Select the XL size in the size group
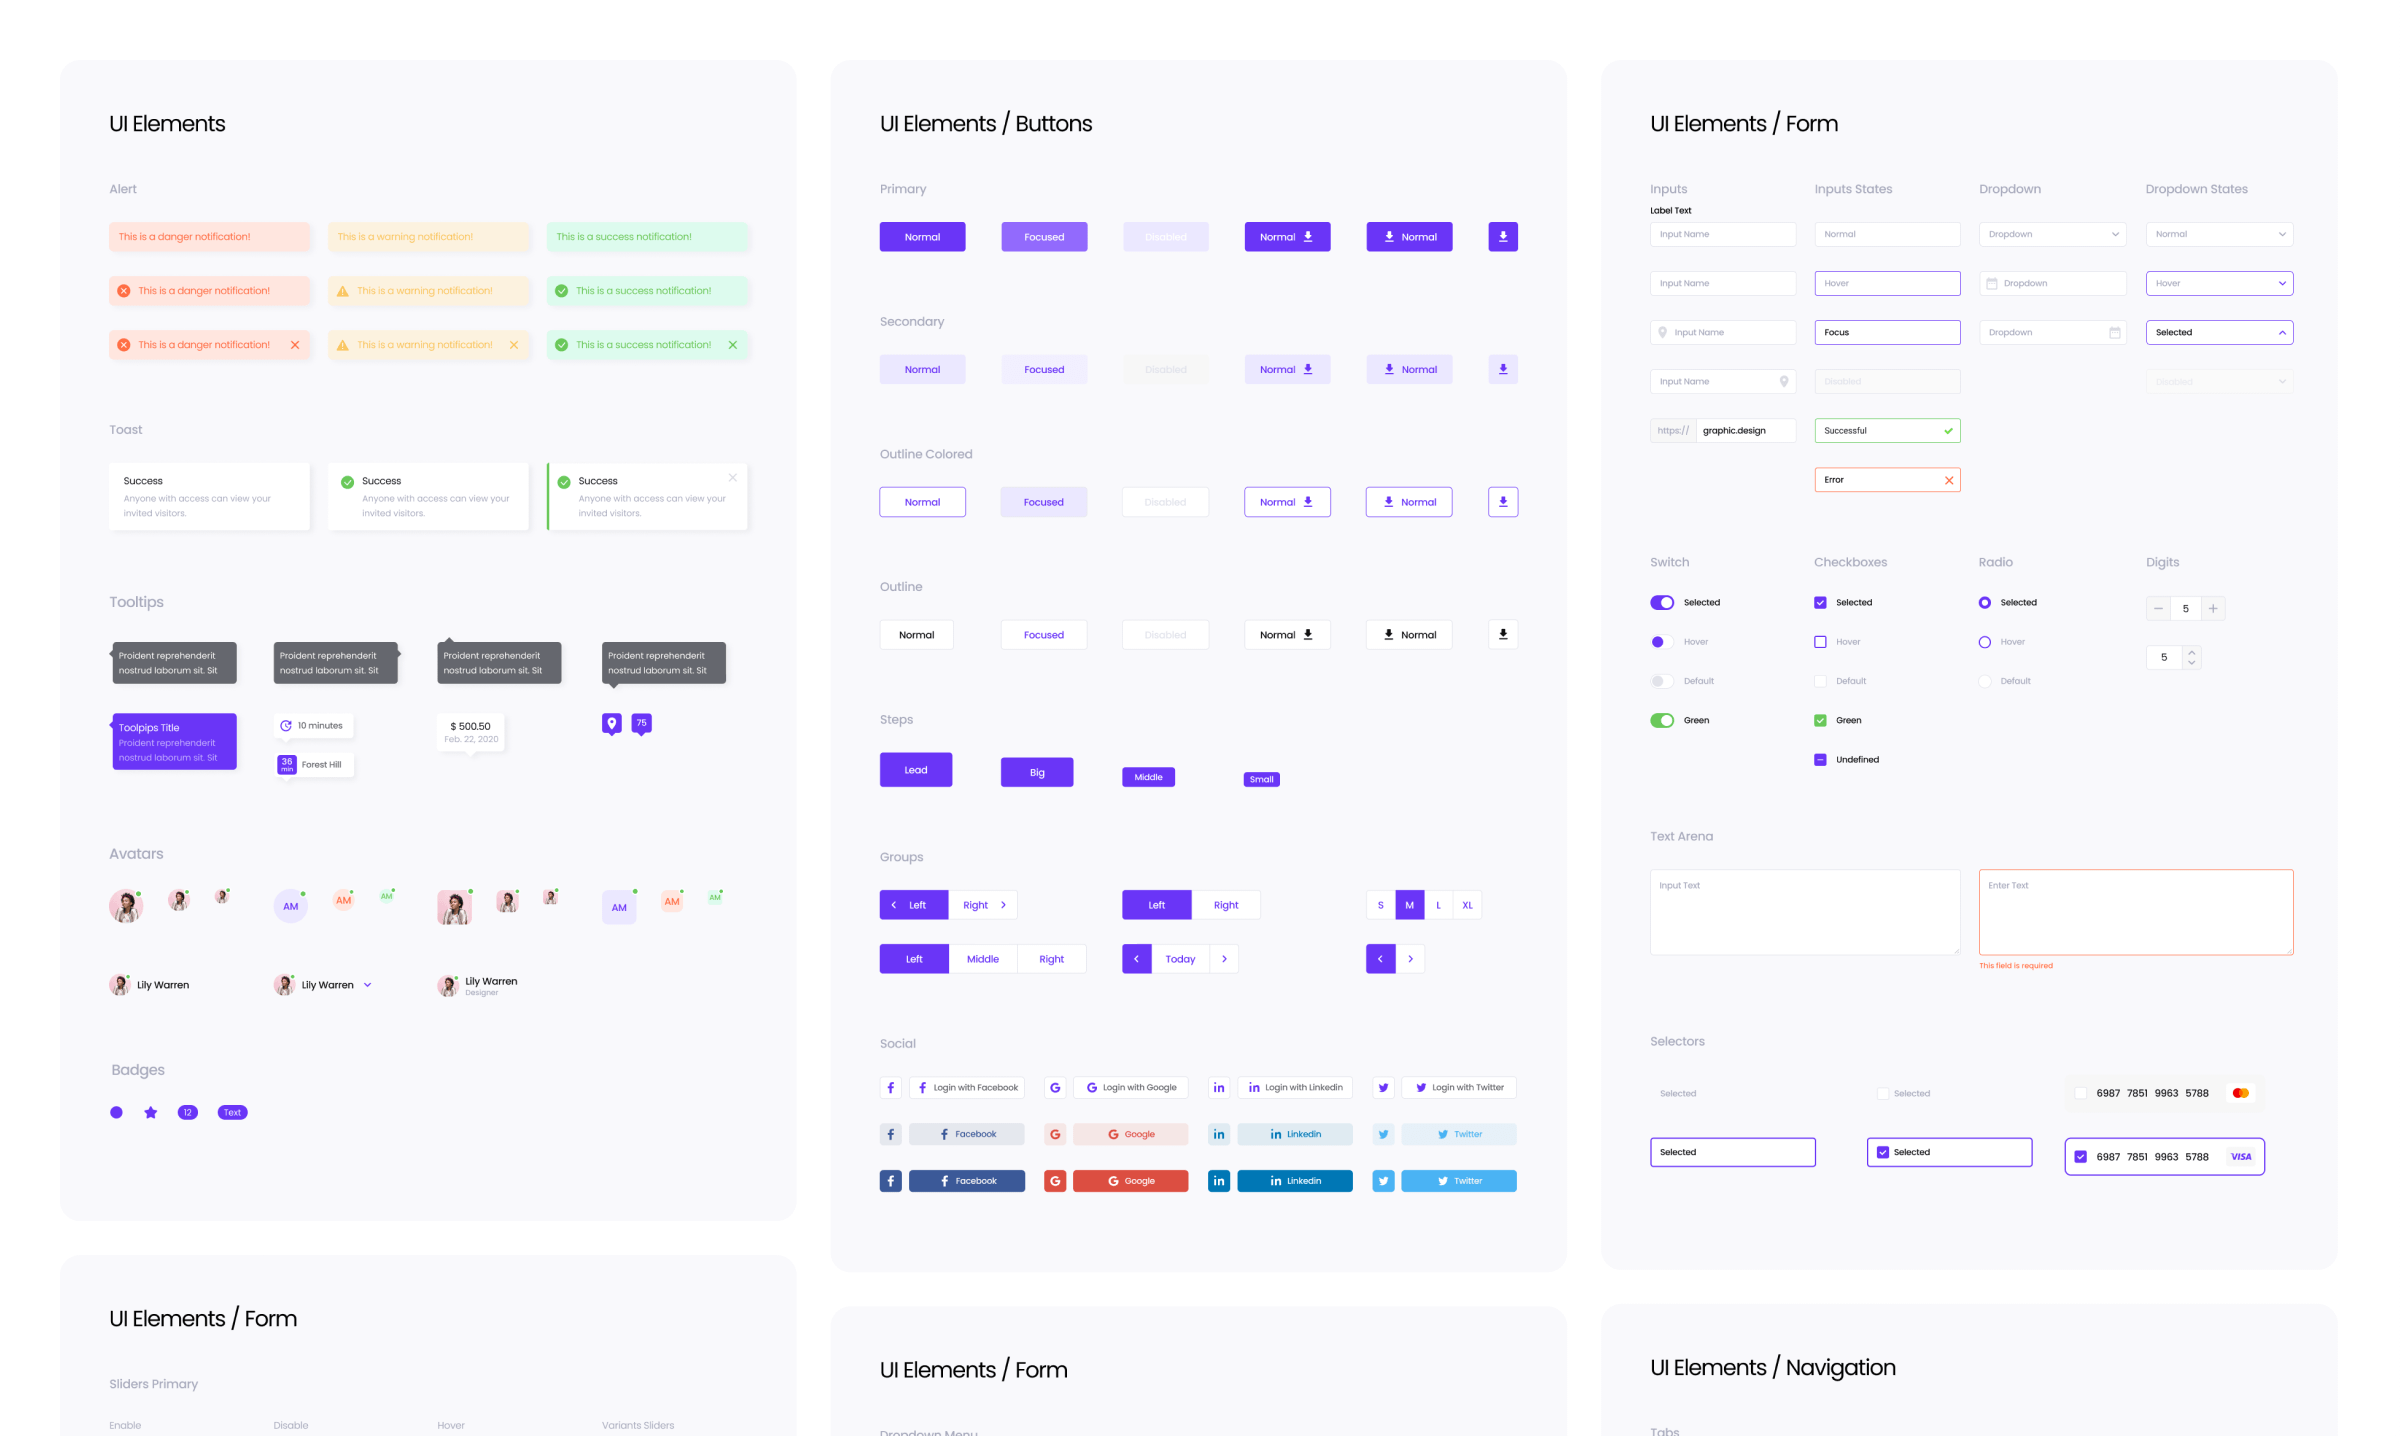Viewport: 2400px width, 1436px height. [1467, 904]
